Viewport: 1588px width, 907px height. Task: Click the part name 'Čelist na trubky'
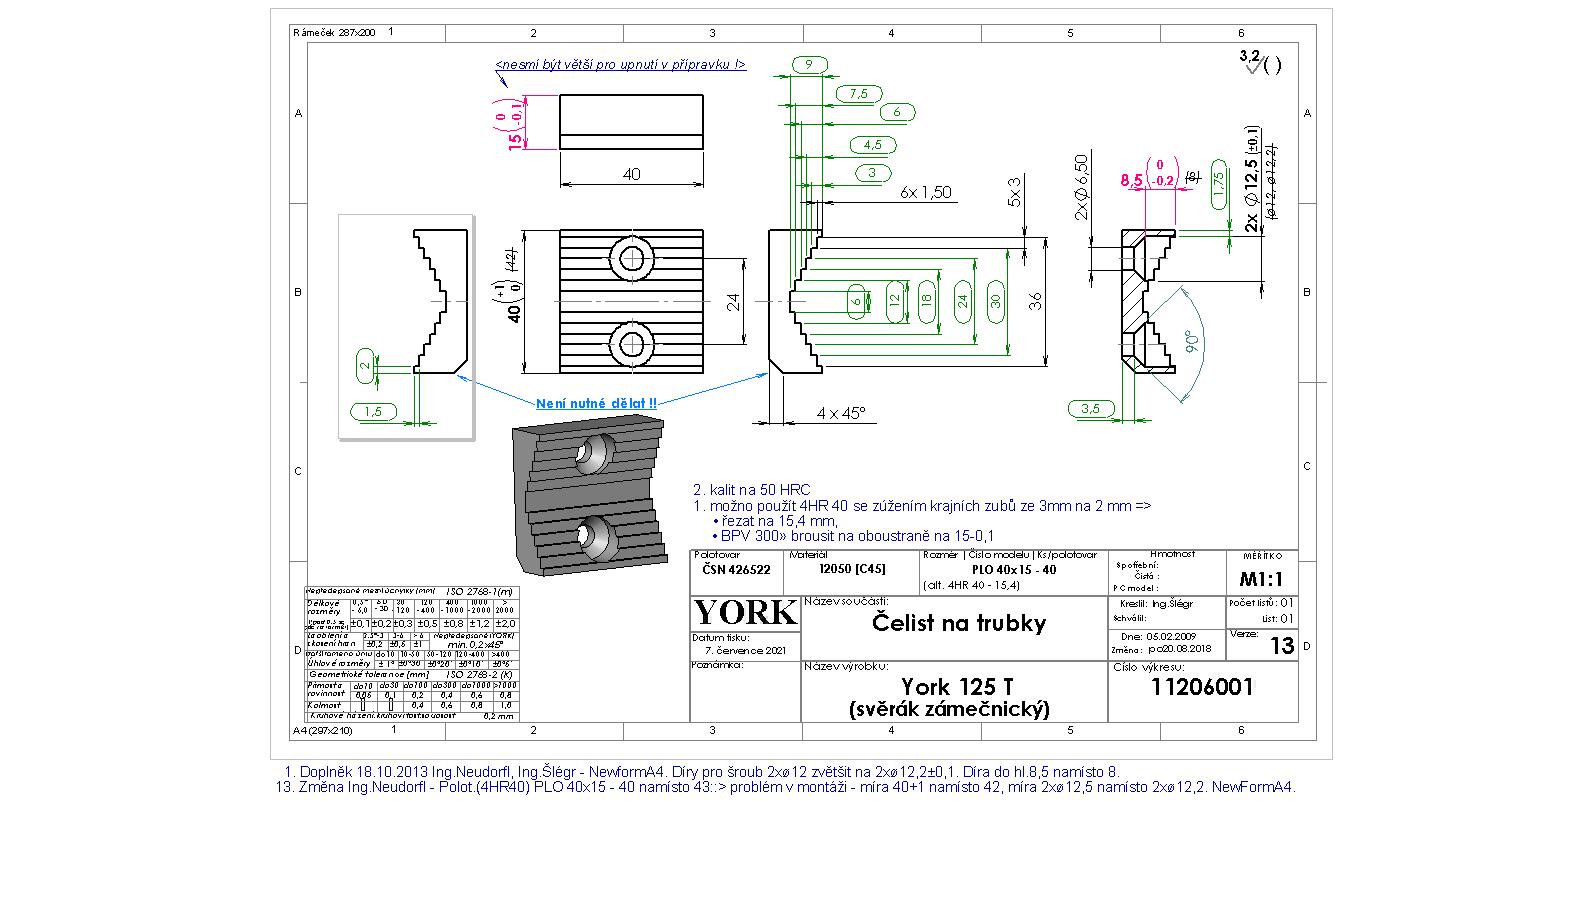click(x=958, y=624)
